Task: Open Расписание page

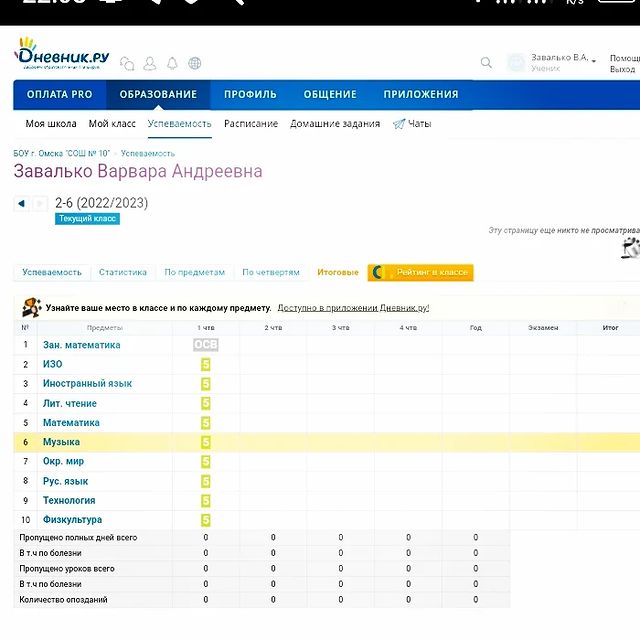Action: point(251,124)
